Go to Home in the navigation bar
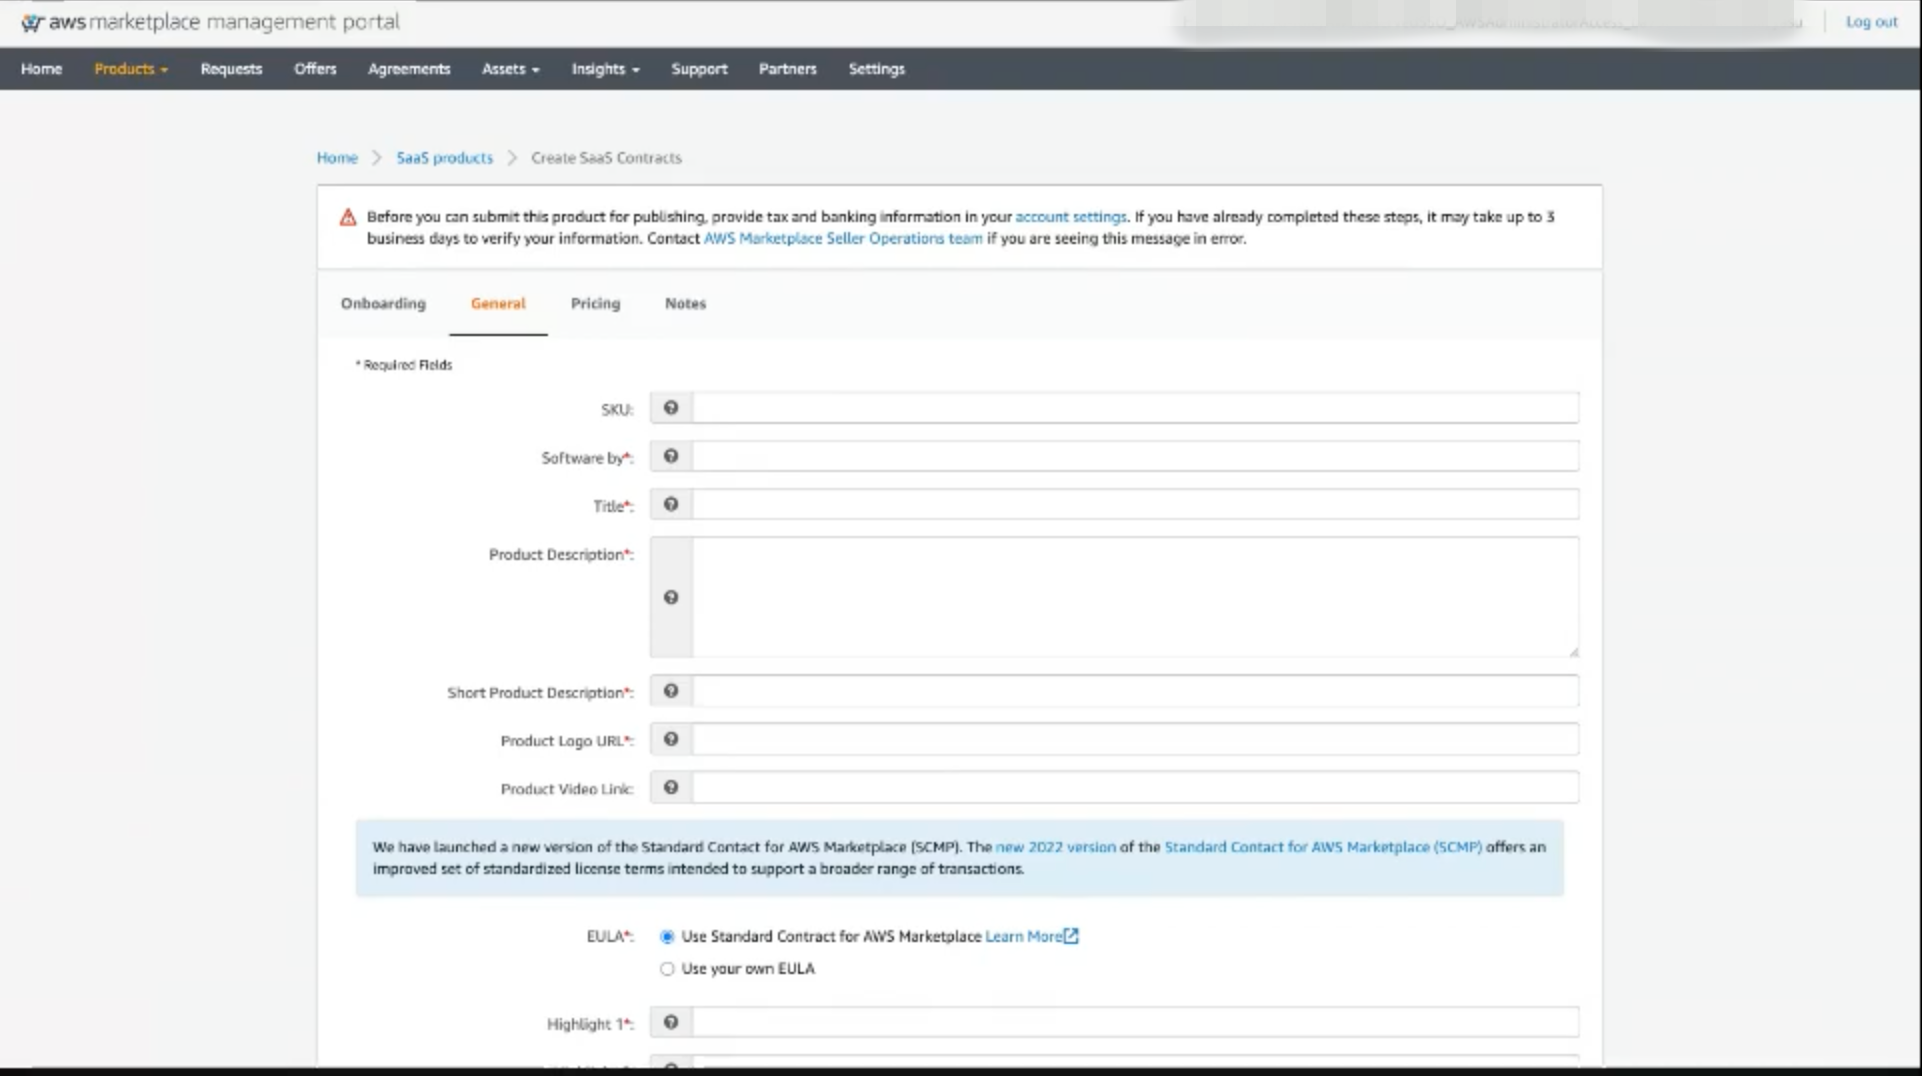Image resolution: width=1922 pixels, height=1076 pixels. coord(41,69)
